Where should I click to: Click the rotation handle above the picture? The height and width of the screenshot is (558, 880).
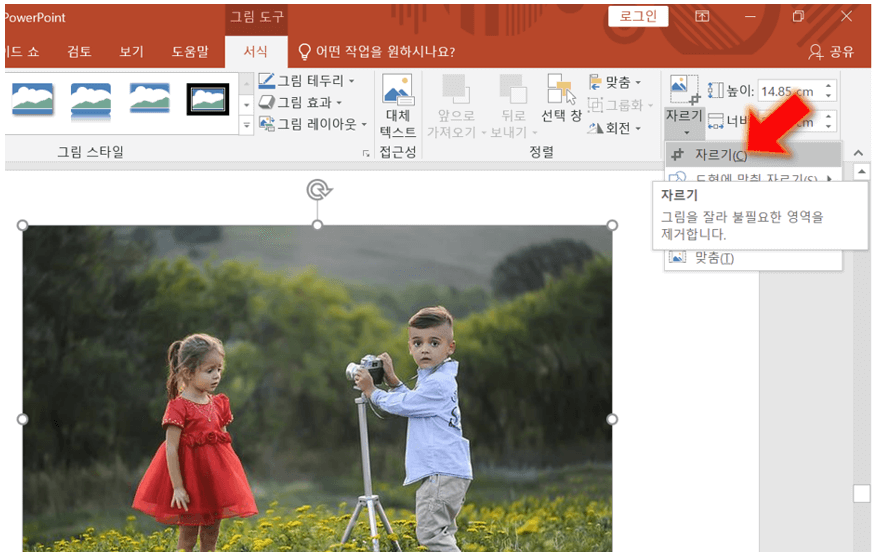[x=318, y=190]
